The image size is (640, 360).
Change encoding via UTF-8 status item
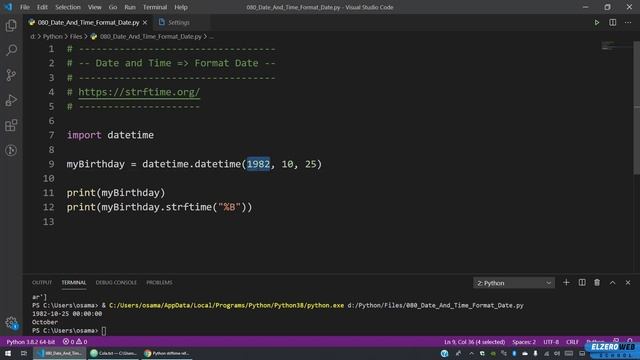(551, 342)
